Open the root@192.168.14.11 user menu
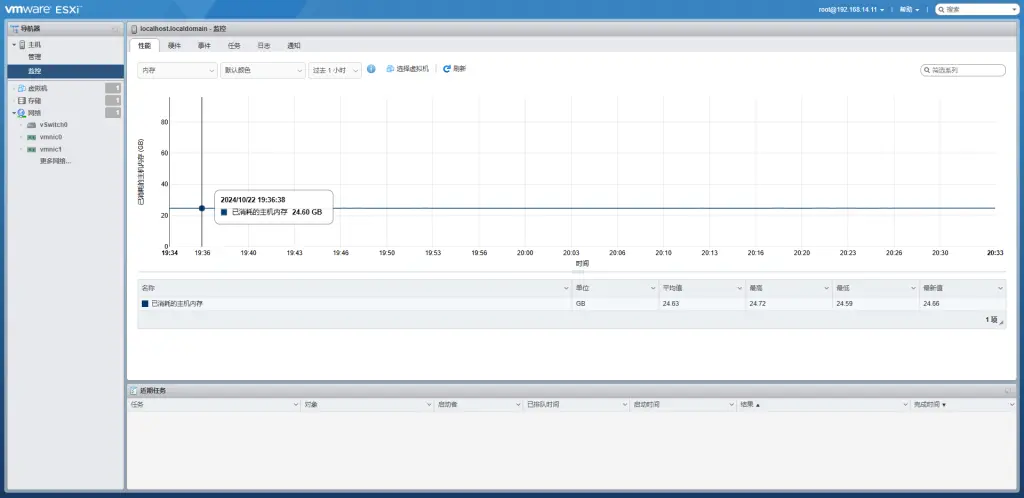The image size is (1024, 498). click(851, 9)
